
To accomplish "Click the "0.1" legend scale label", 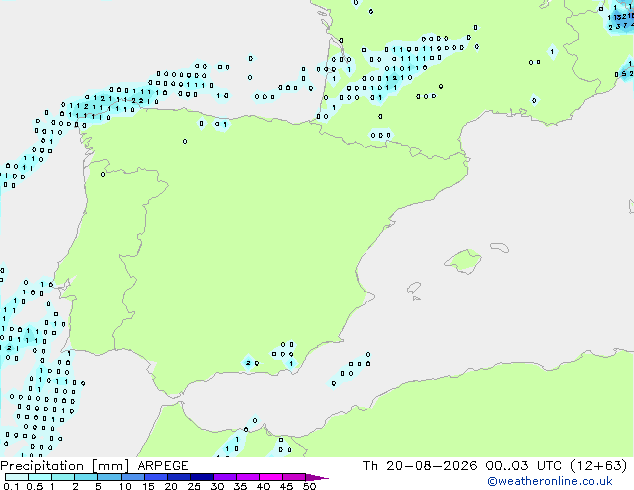I will [x=11, y=486].
